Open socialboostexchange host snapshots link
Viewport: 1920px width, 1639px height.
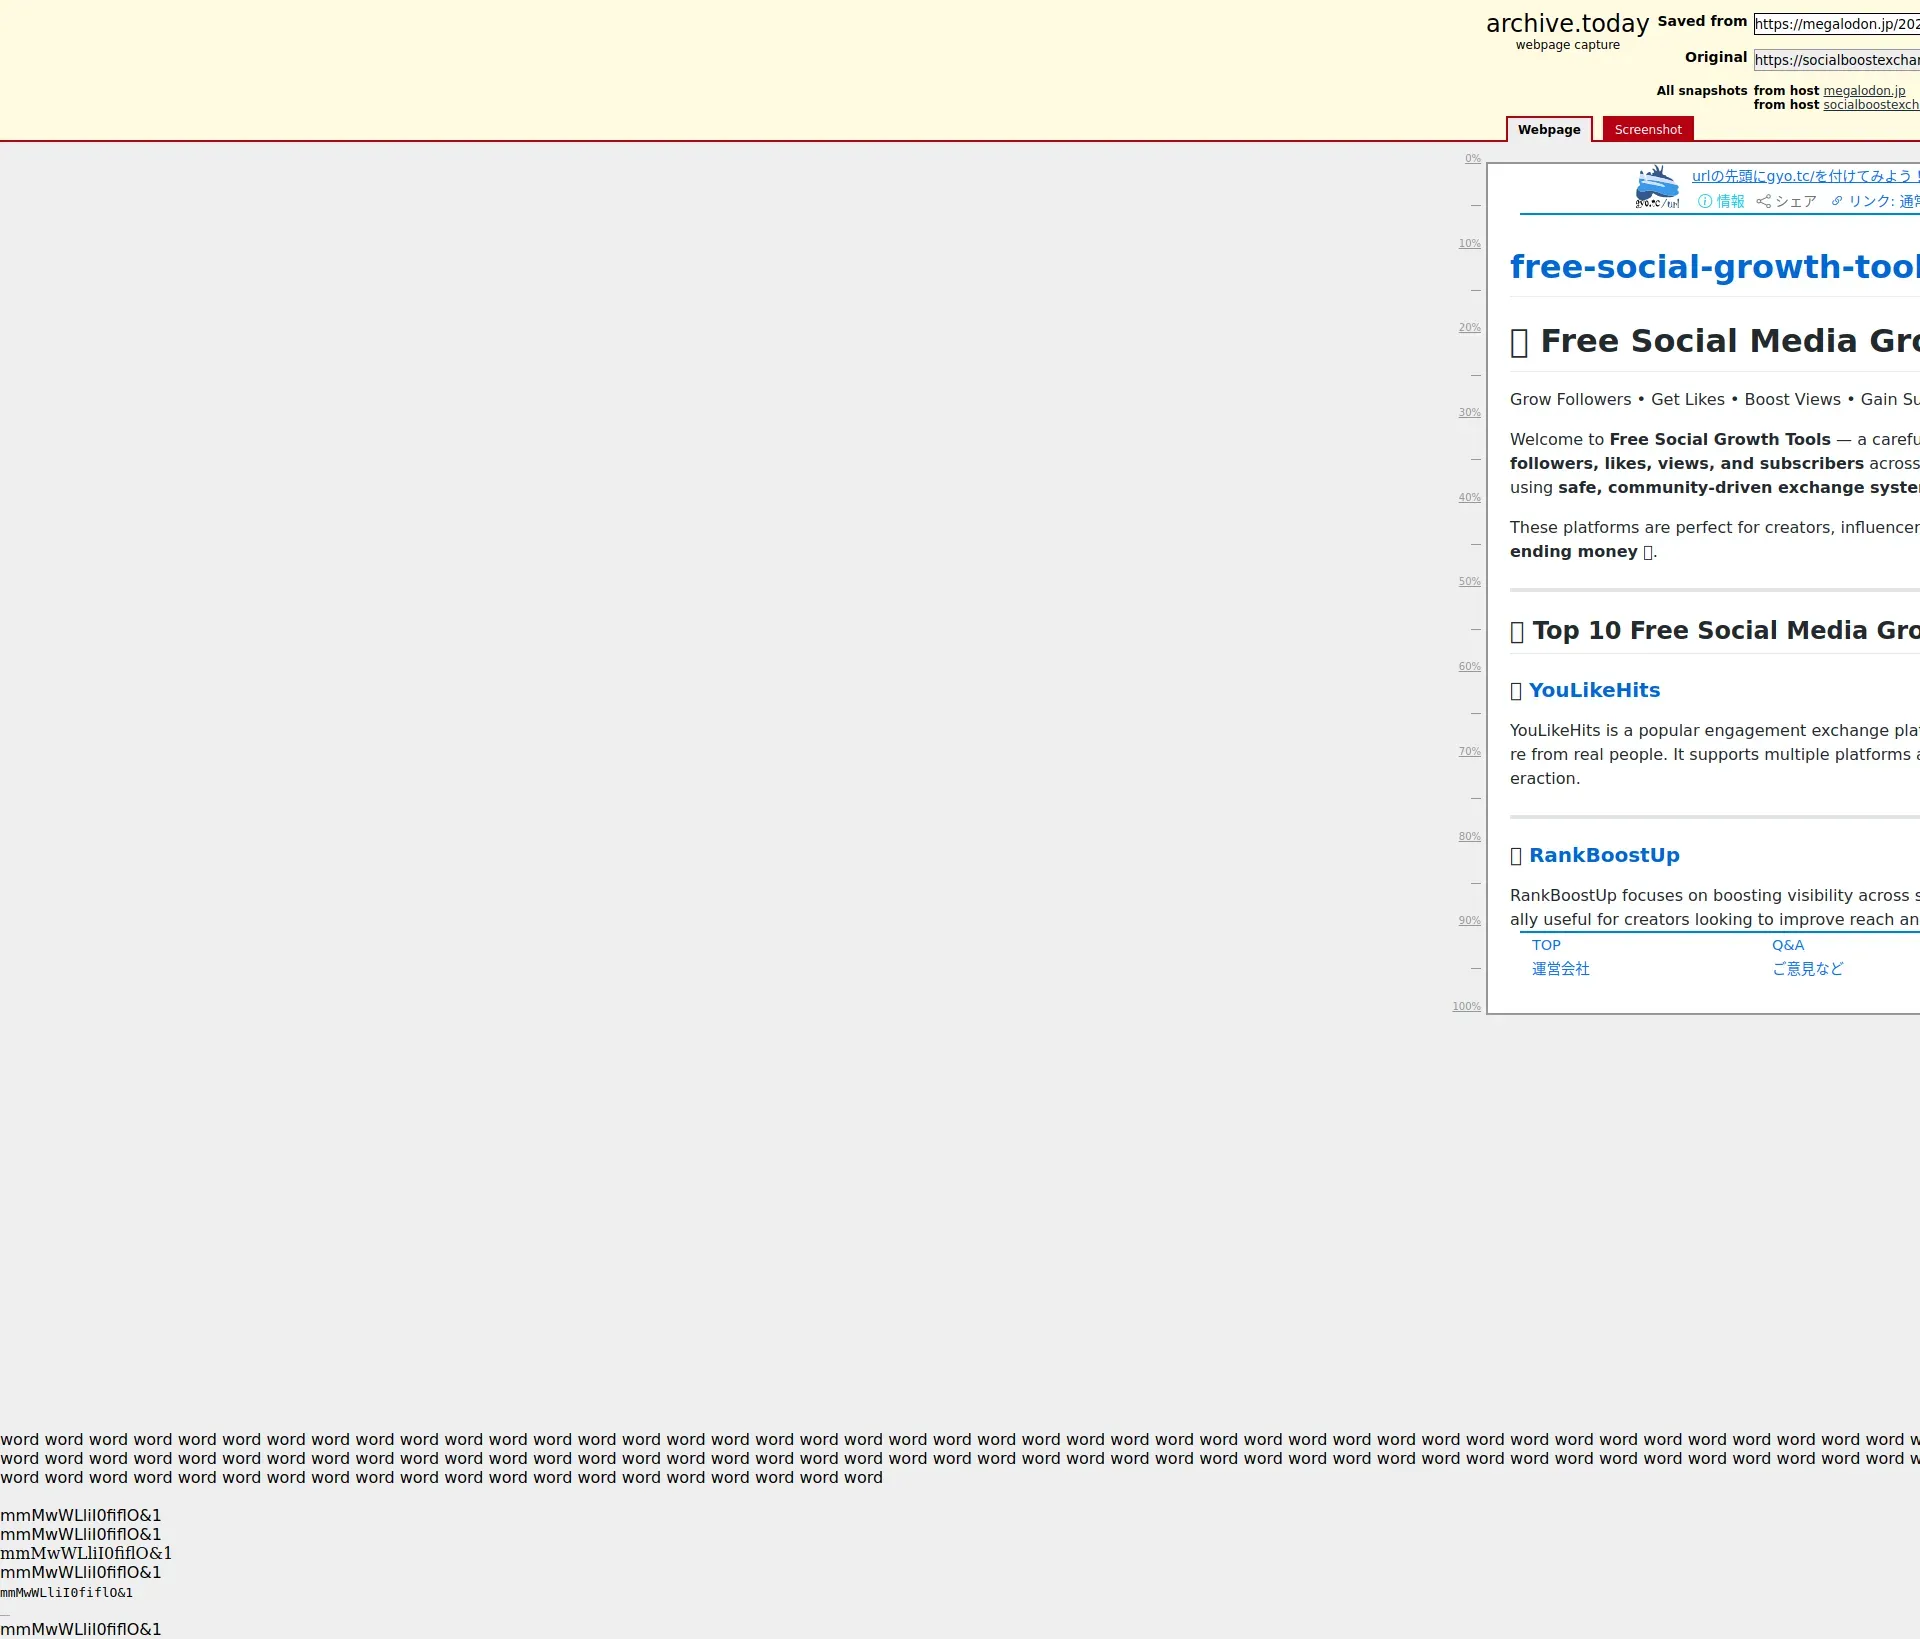[x=1870, y=105]
